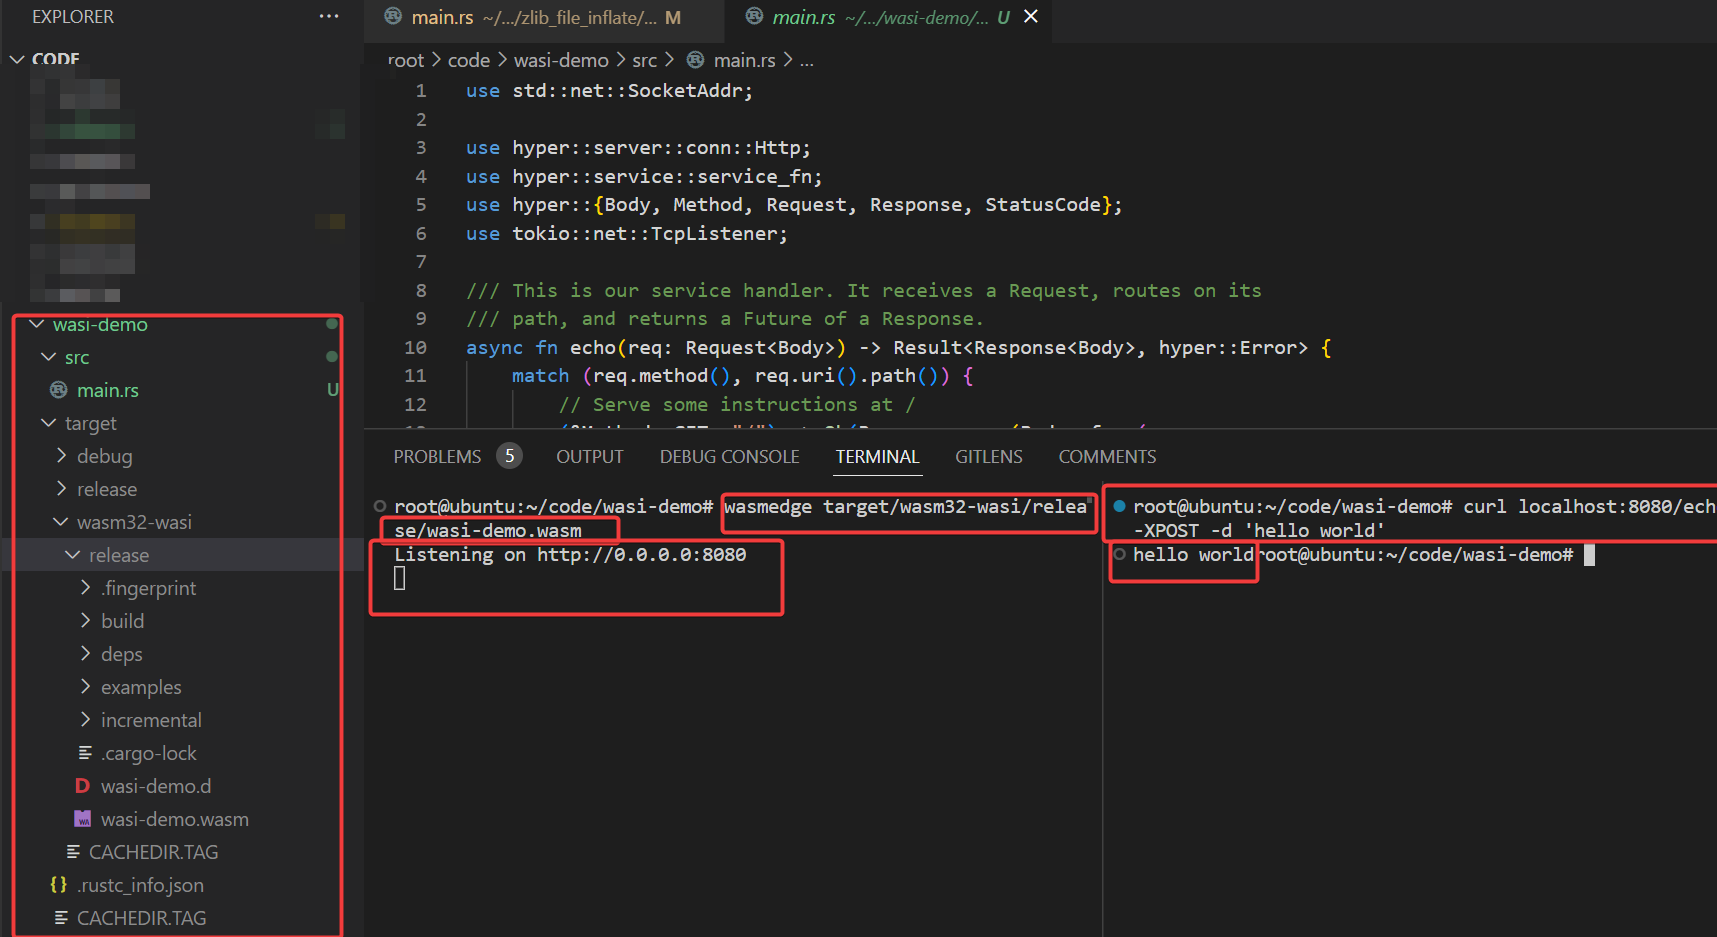Open the COMMENTS panel tab
Viewport: 1717px width, 937px height.
(x=1107, y=457)
